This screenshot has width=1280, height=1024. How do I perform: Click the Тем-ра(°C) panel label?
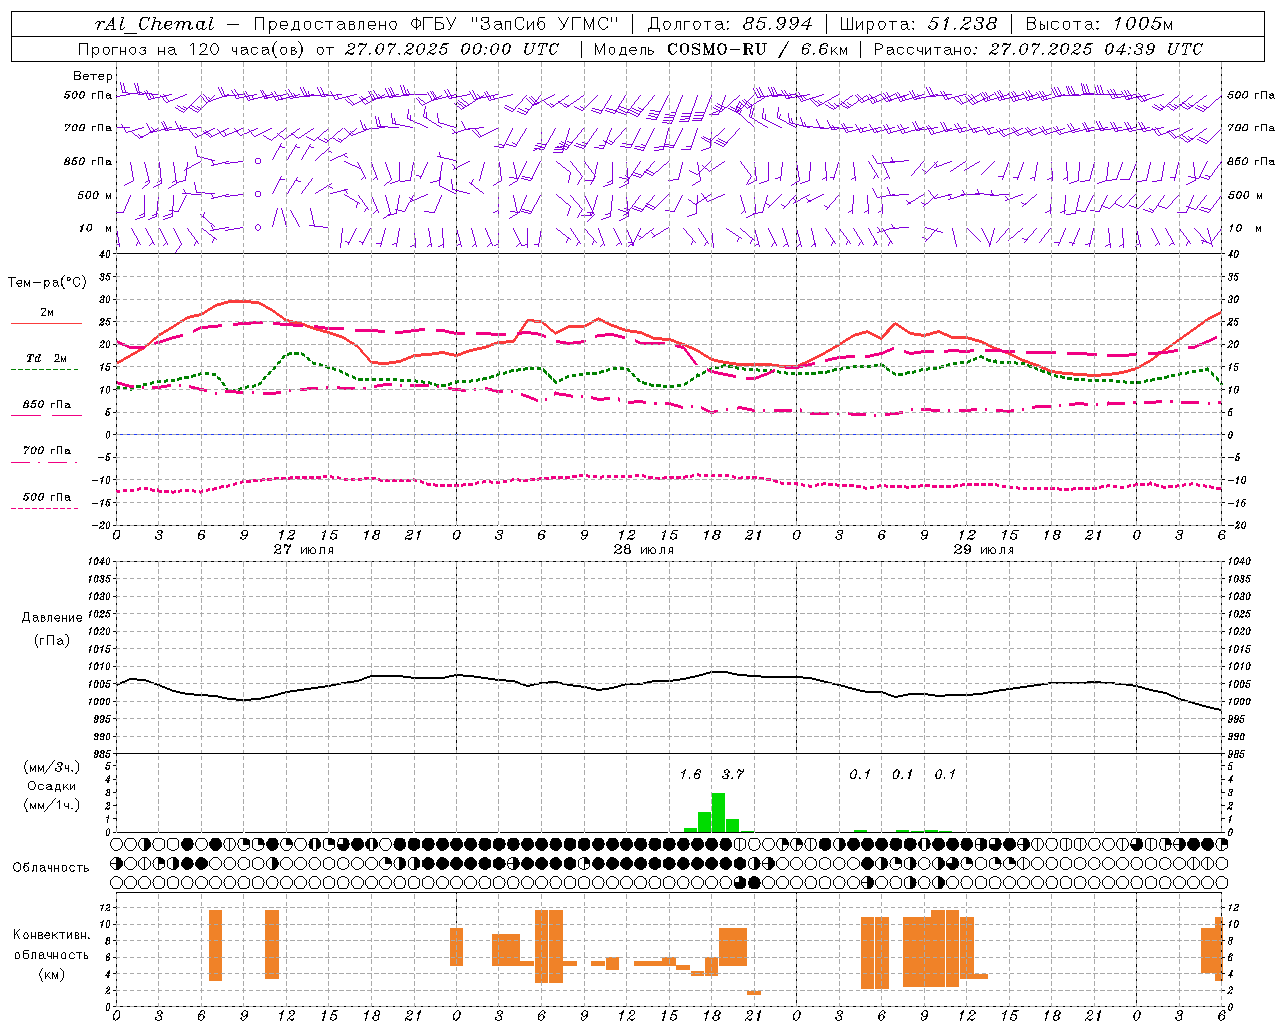tap(47, 283)
